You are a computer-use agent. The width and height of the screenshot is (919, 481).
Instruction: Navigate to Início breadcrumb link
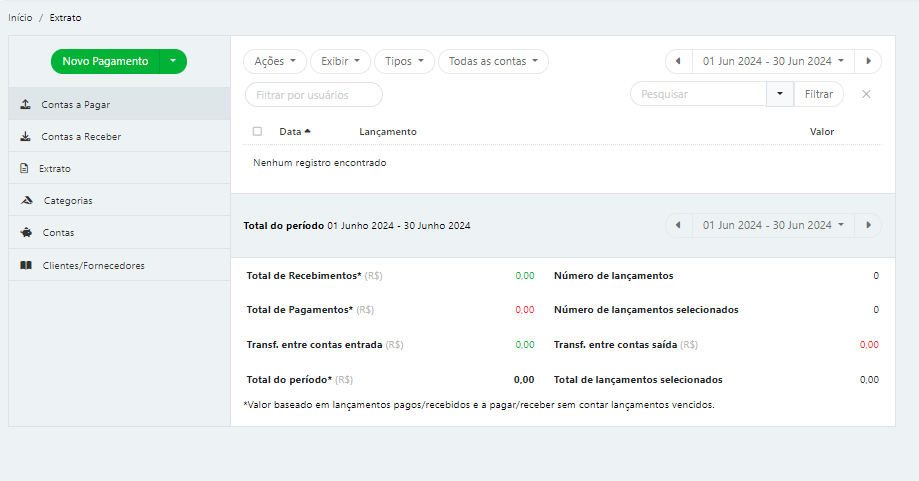pyautogui.click(x=20, y=18)
